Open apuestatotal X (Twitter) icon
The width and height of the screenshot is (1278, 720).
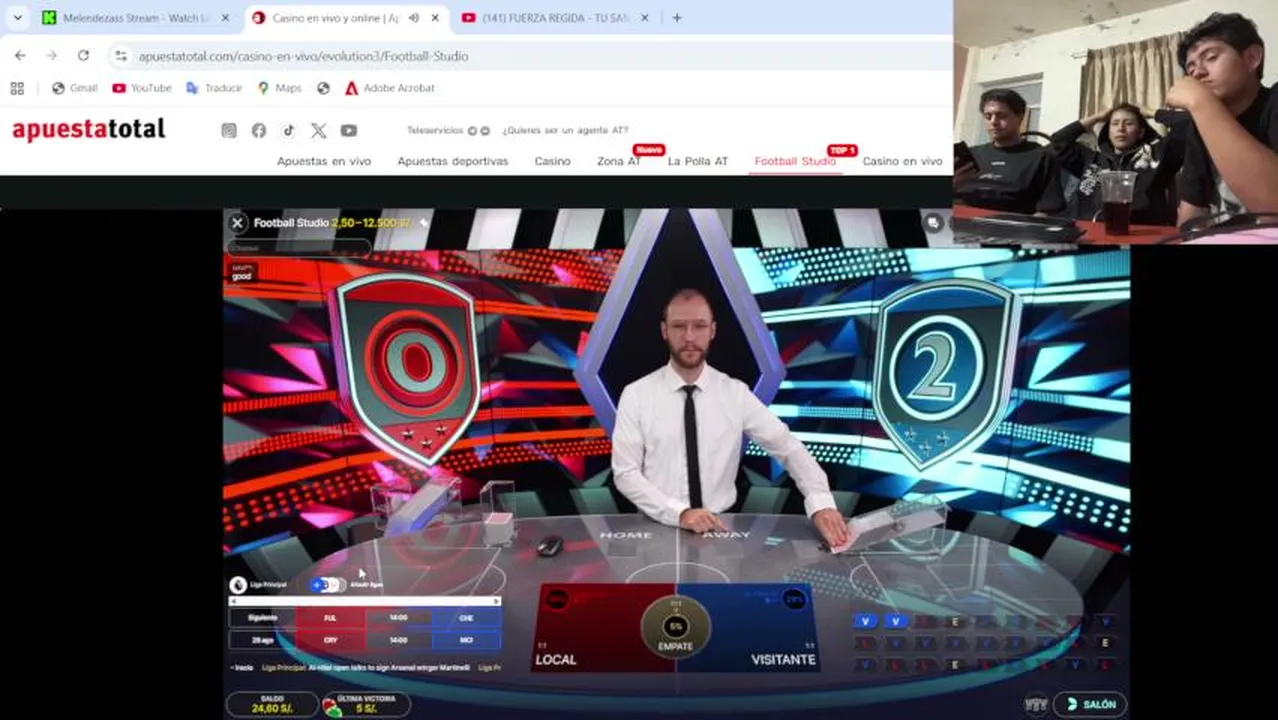pyautogui.click(x=318, y=130)
